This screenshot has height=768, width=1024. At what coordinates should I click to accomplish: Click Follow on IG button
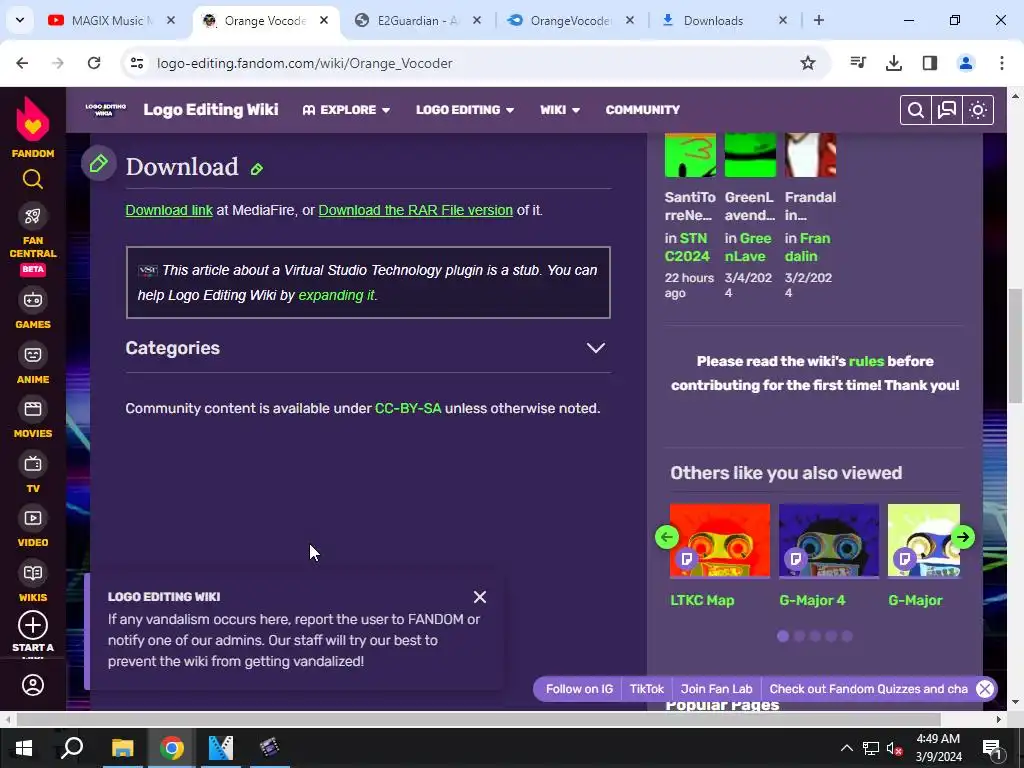[x=579, y=689]
